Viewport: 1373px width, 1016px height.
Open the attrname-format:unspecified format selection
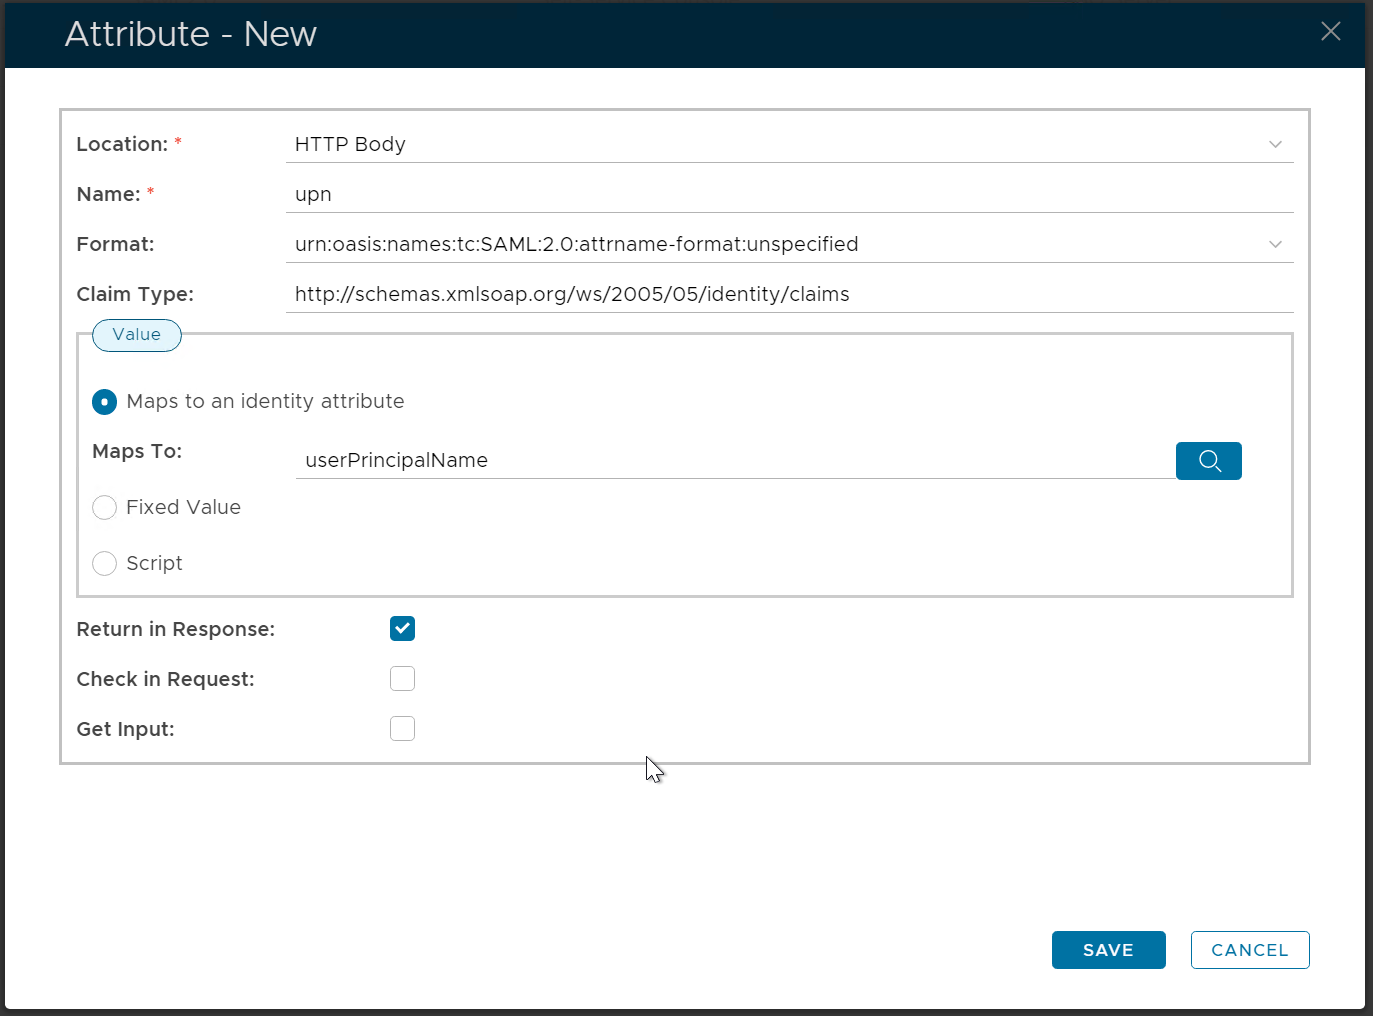[780, 245]
